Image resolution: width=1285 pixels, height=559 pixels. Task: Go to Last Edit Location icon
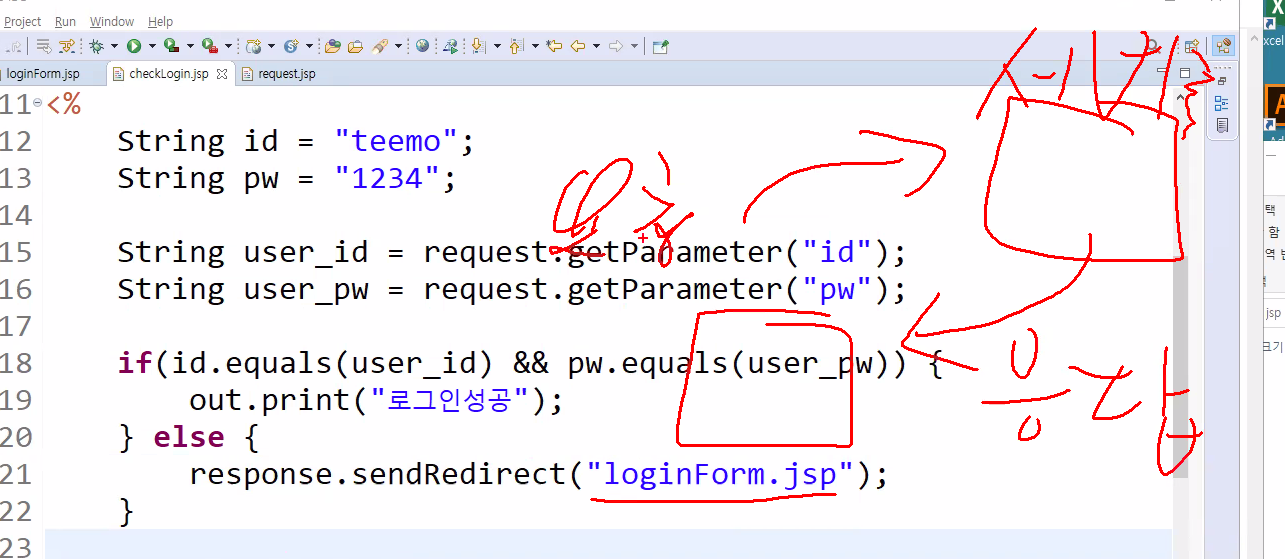click(554, 46)
